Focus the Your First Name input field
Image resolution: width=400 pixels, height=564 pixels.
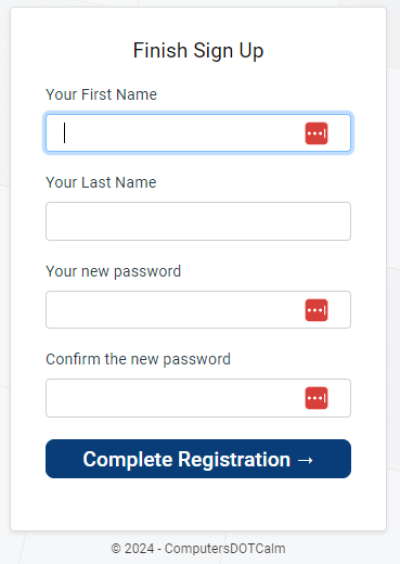pos(198,133)
